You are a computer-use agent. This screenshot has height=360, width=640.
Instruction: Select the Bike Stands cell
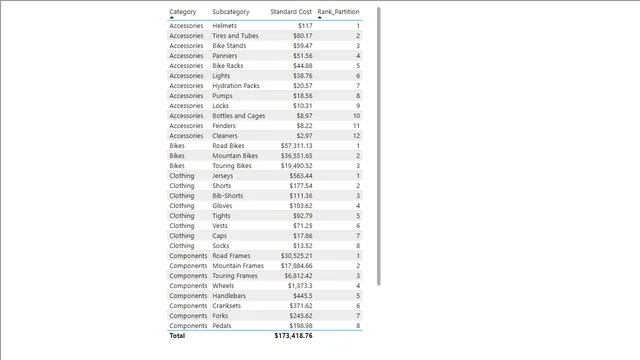[x=229, y=46]
